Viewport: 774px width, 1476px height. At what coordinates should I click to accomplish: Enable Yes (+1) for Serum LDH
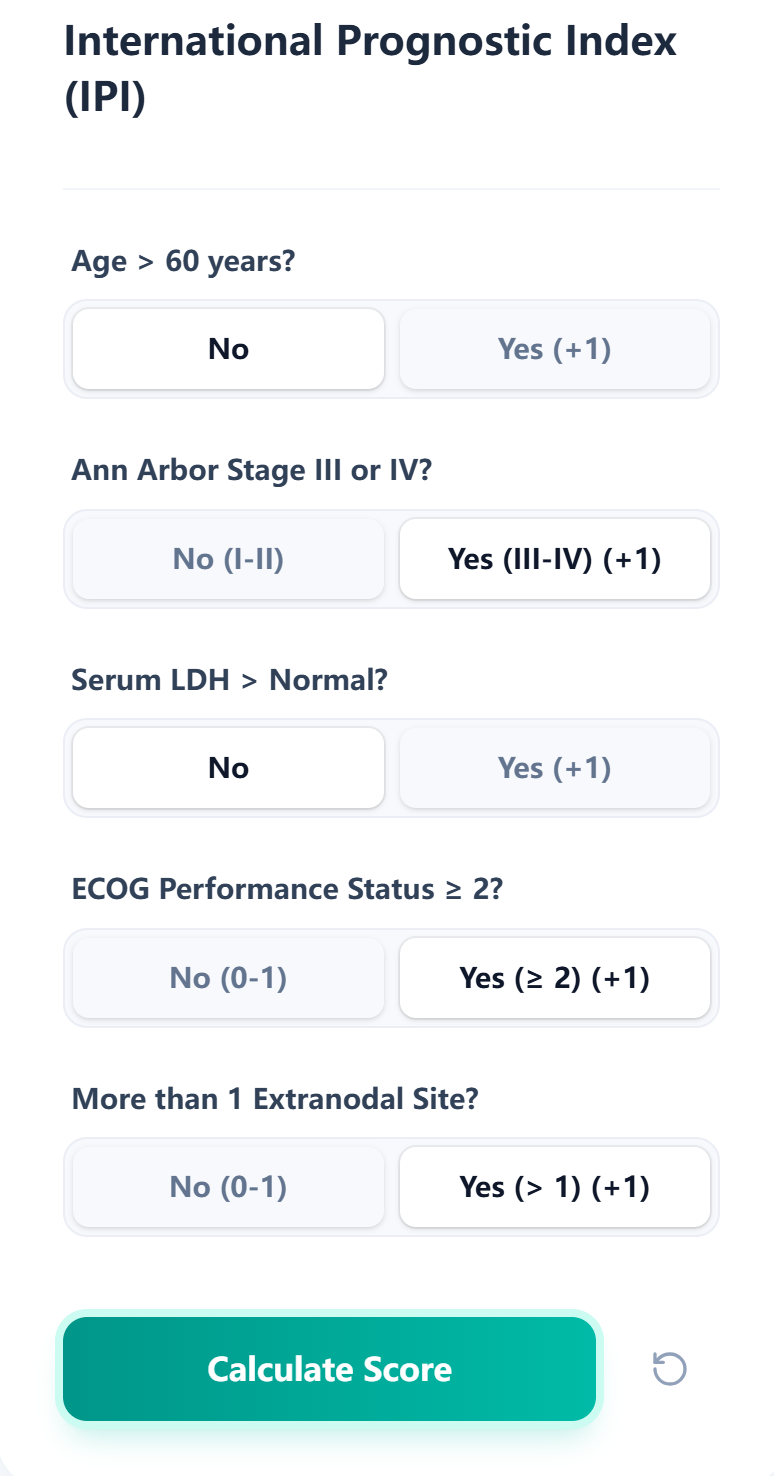(555, 768)
